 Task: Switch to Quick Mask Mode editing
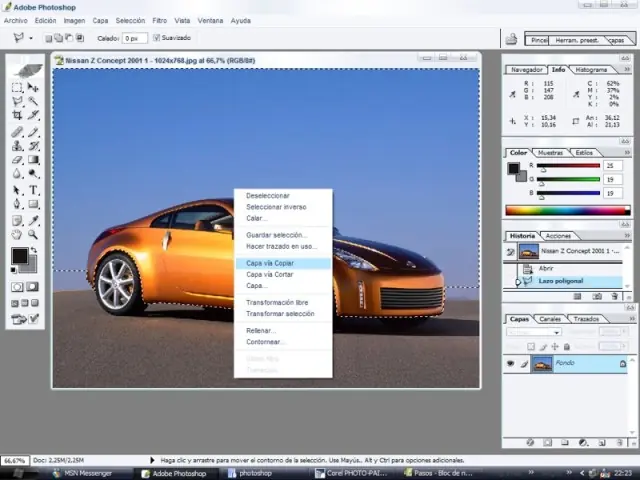click(33, 287)
